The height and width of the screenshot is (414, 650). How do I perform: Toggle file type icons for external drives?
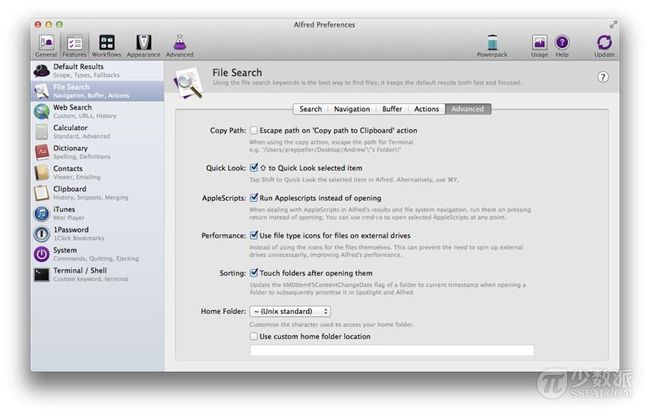pos(254,235)
